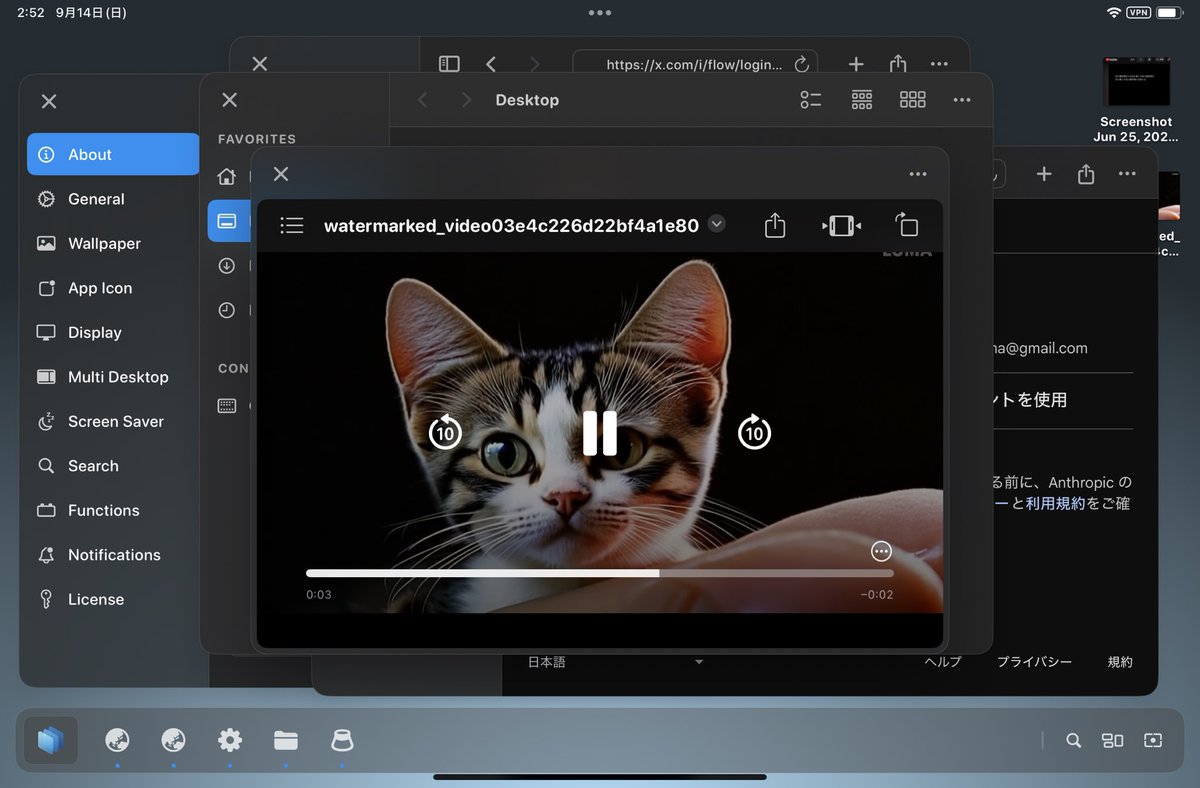Image resolution: width=1200 pixels, height=788 pixels.
Task: Click the Home icon in Files favorites
Action: pos(227,177)
